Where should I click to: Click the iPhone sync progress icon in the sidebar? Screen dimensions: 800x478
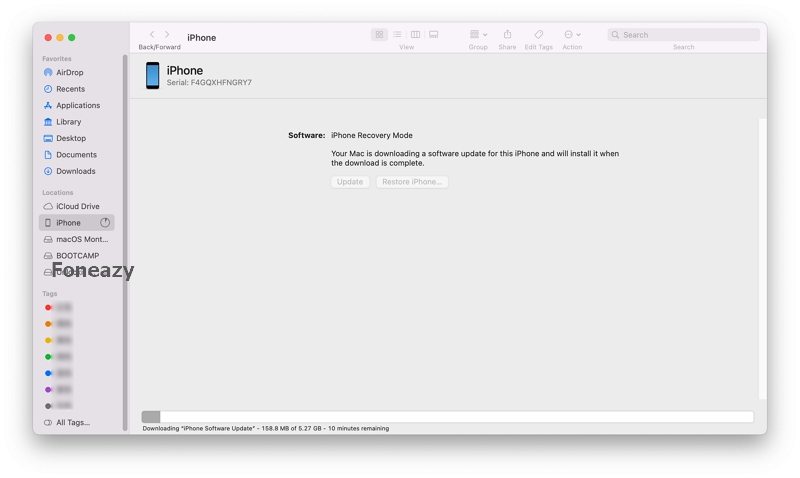click(x=105, y=222)
